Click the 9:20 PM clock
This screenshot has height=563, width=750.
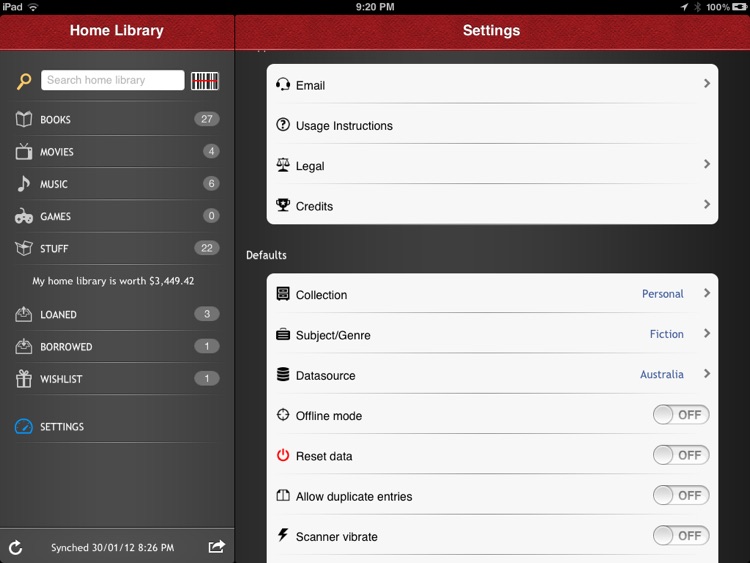(x=375, y=7)
